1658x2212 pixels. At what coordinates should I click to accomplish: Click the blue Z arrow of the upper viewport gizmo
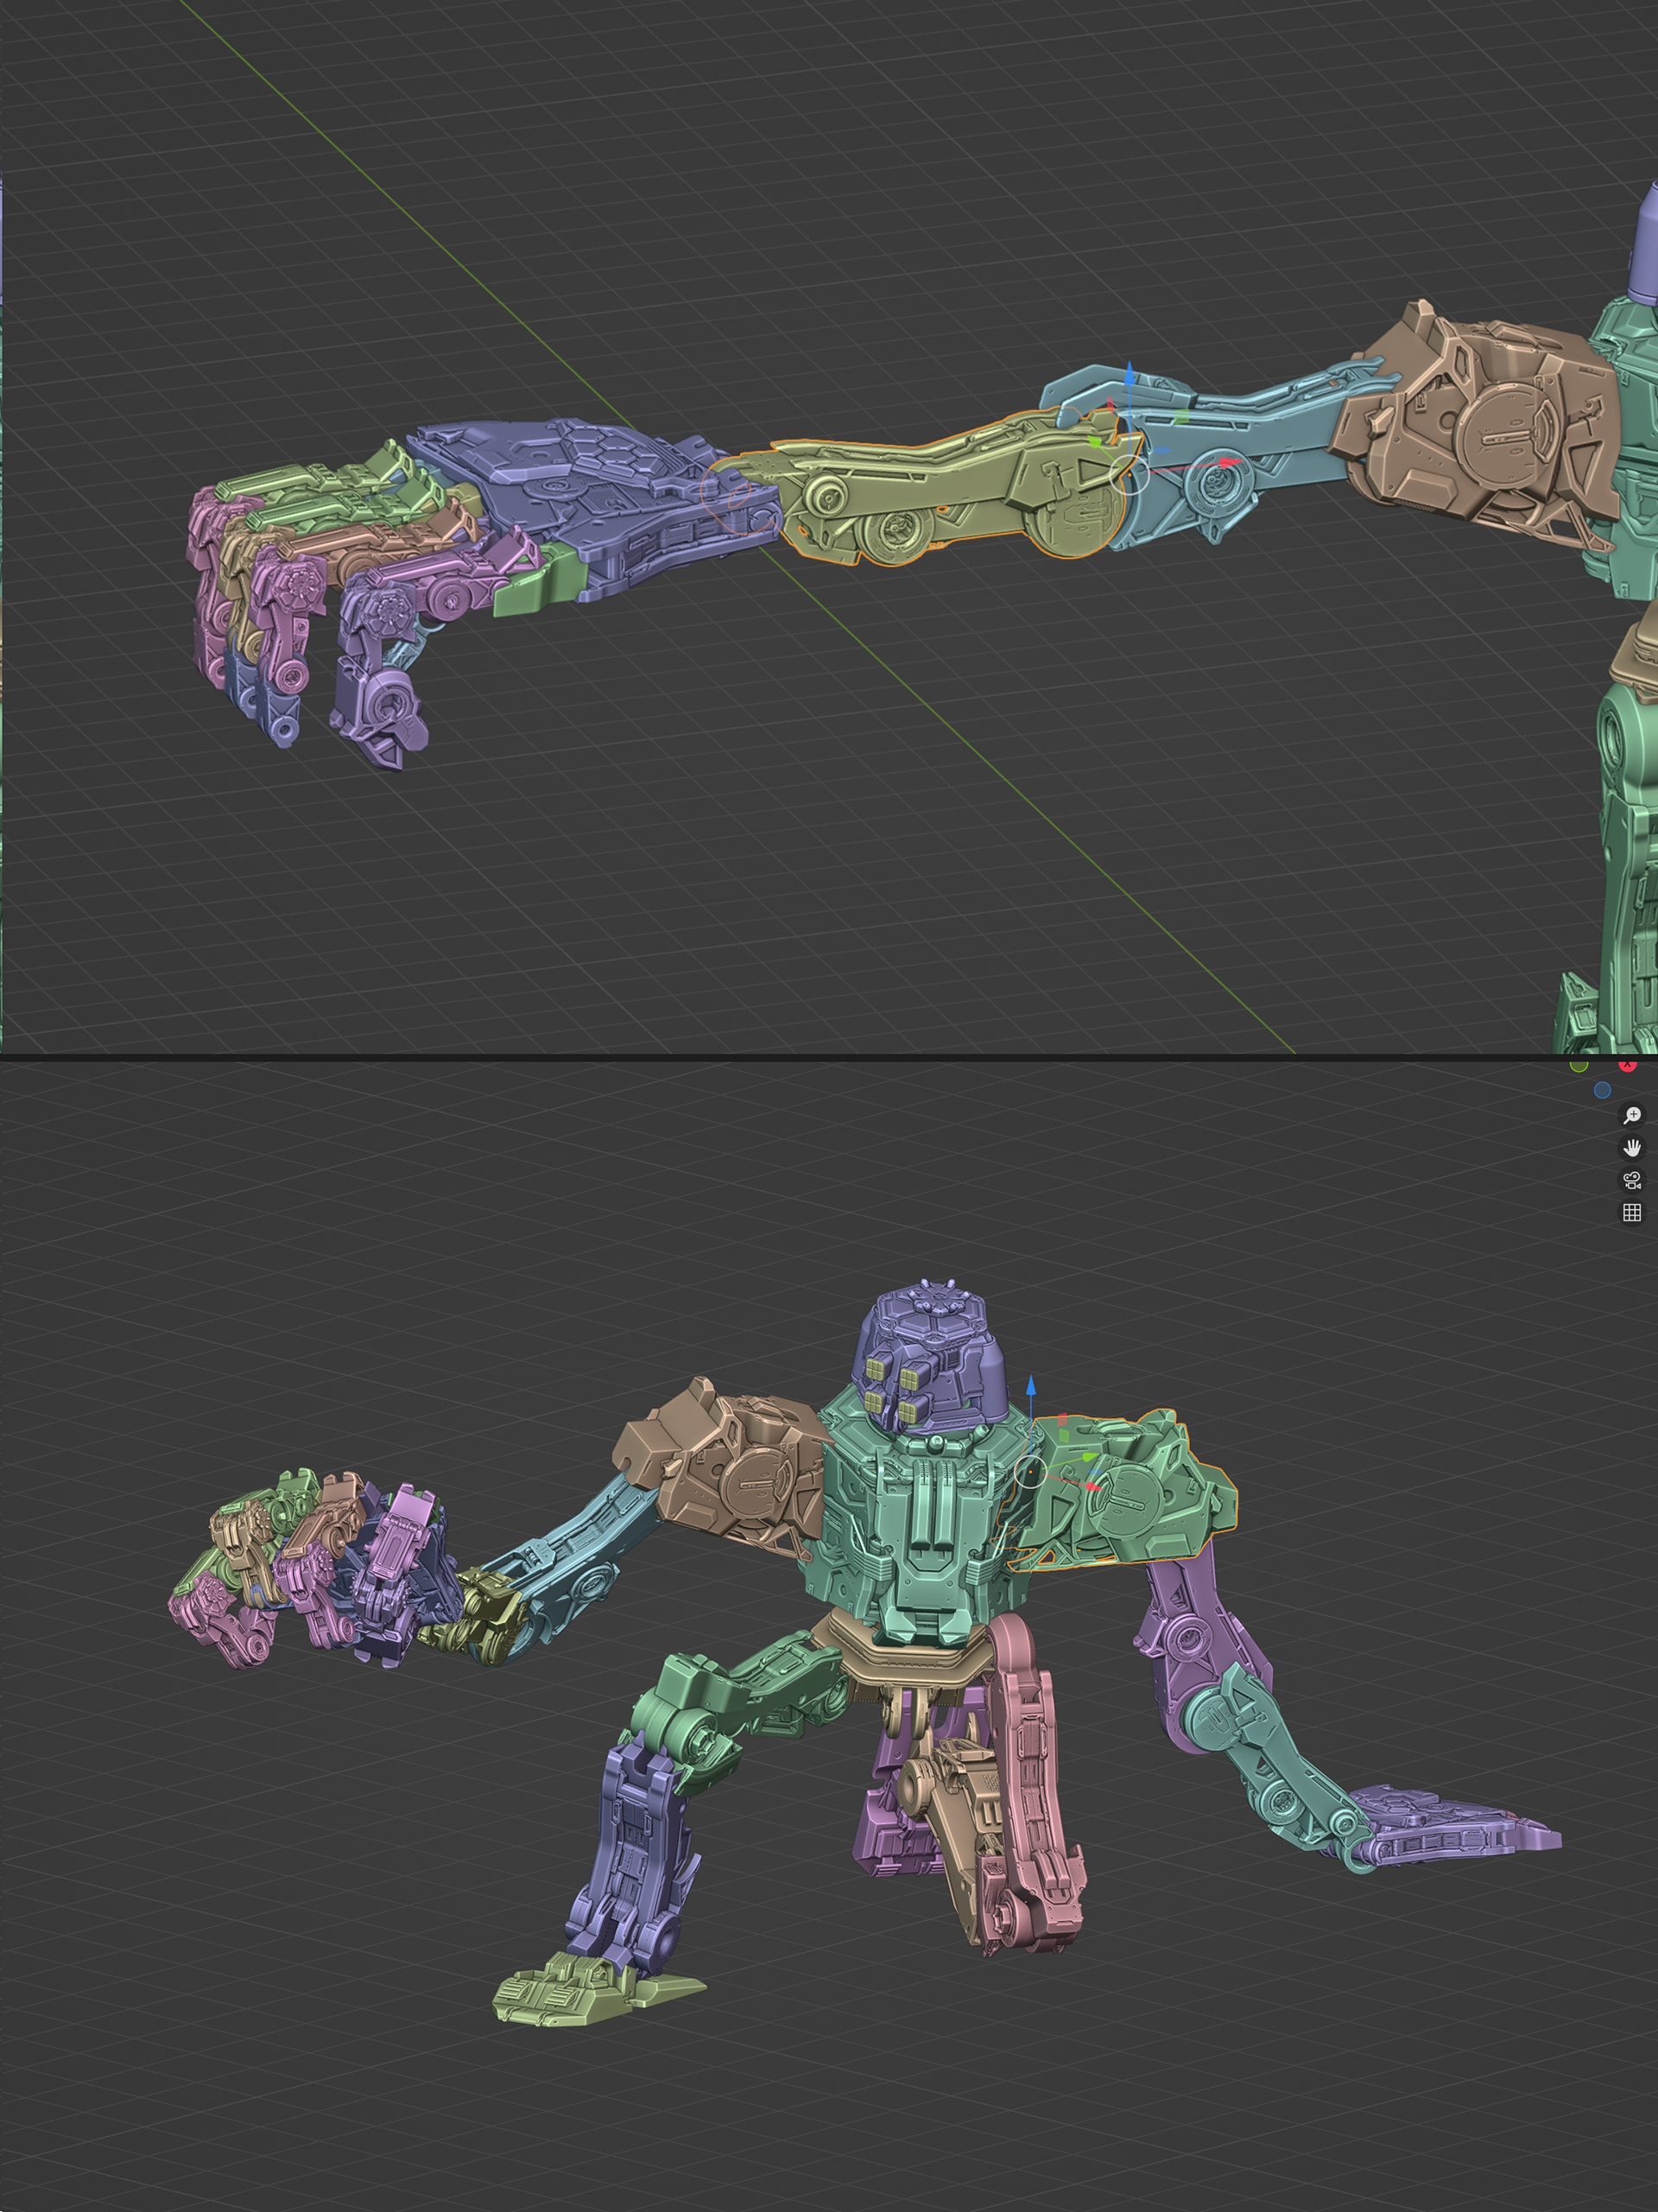tap(1129, 373)
